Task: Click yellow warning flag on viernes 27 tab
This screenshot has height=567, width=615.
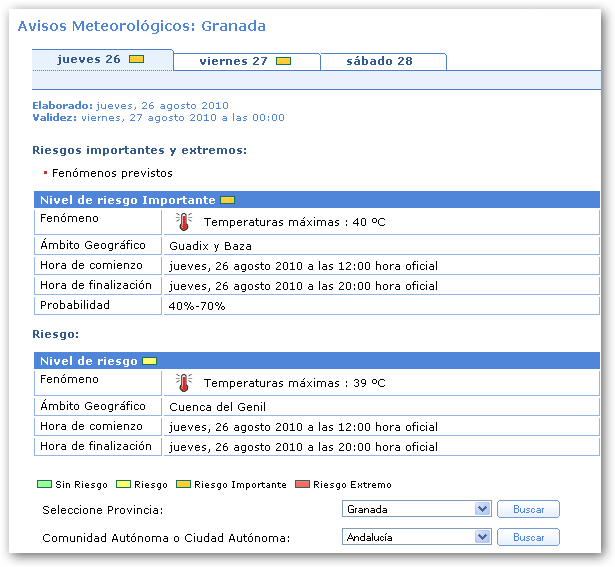Action: pos(283,62)
